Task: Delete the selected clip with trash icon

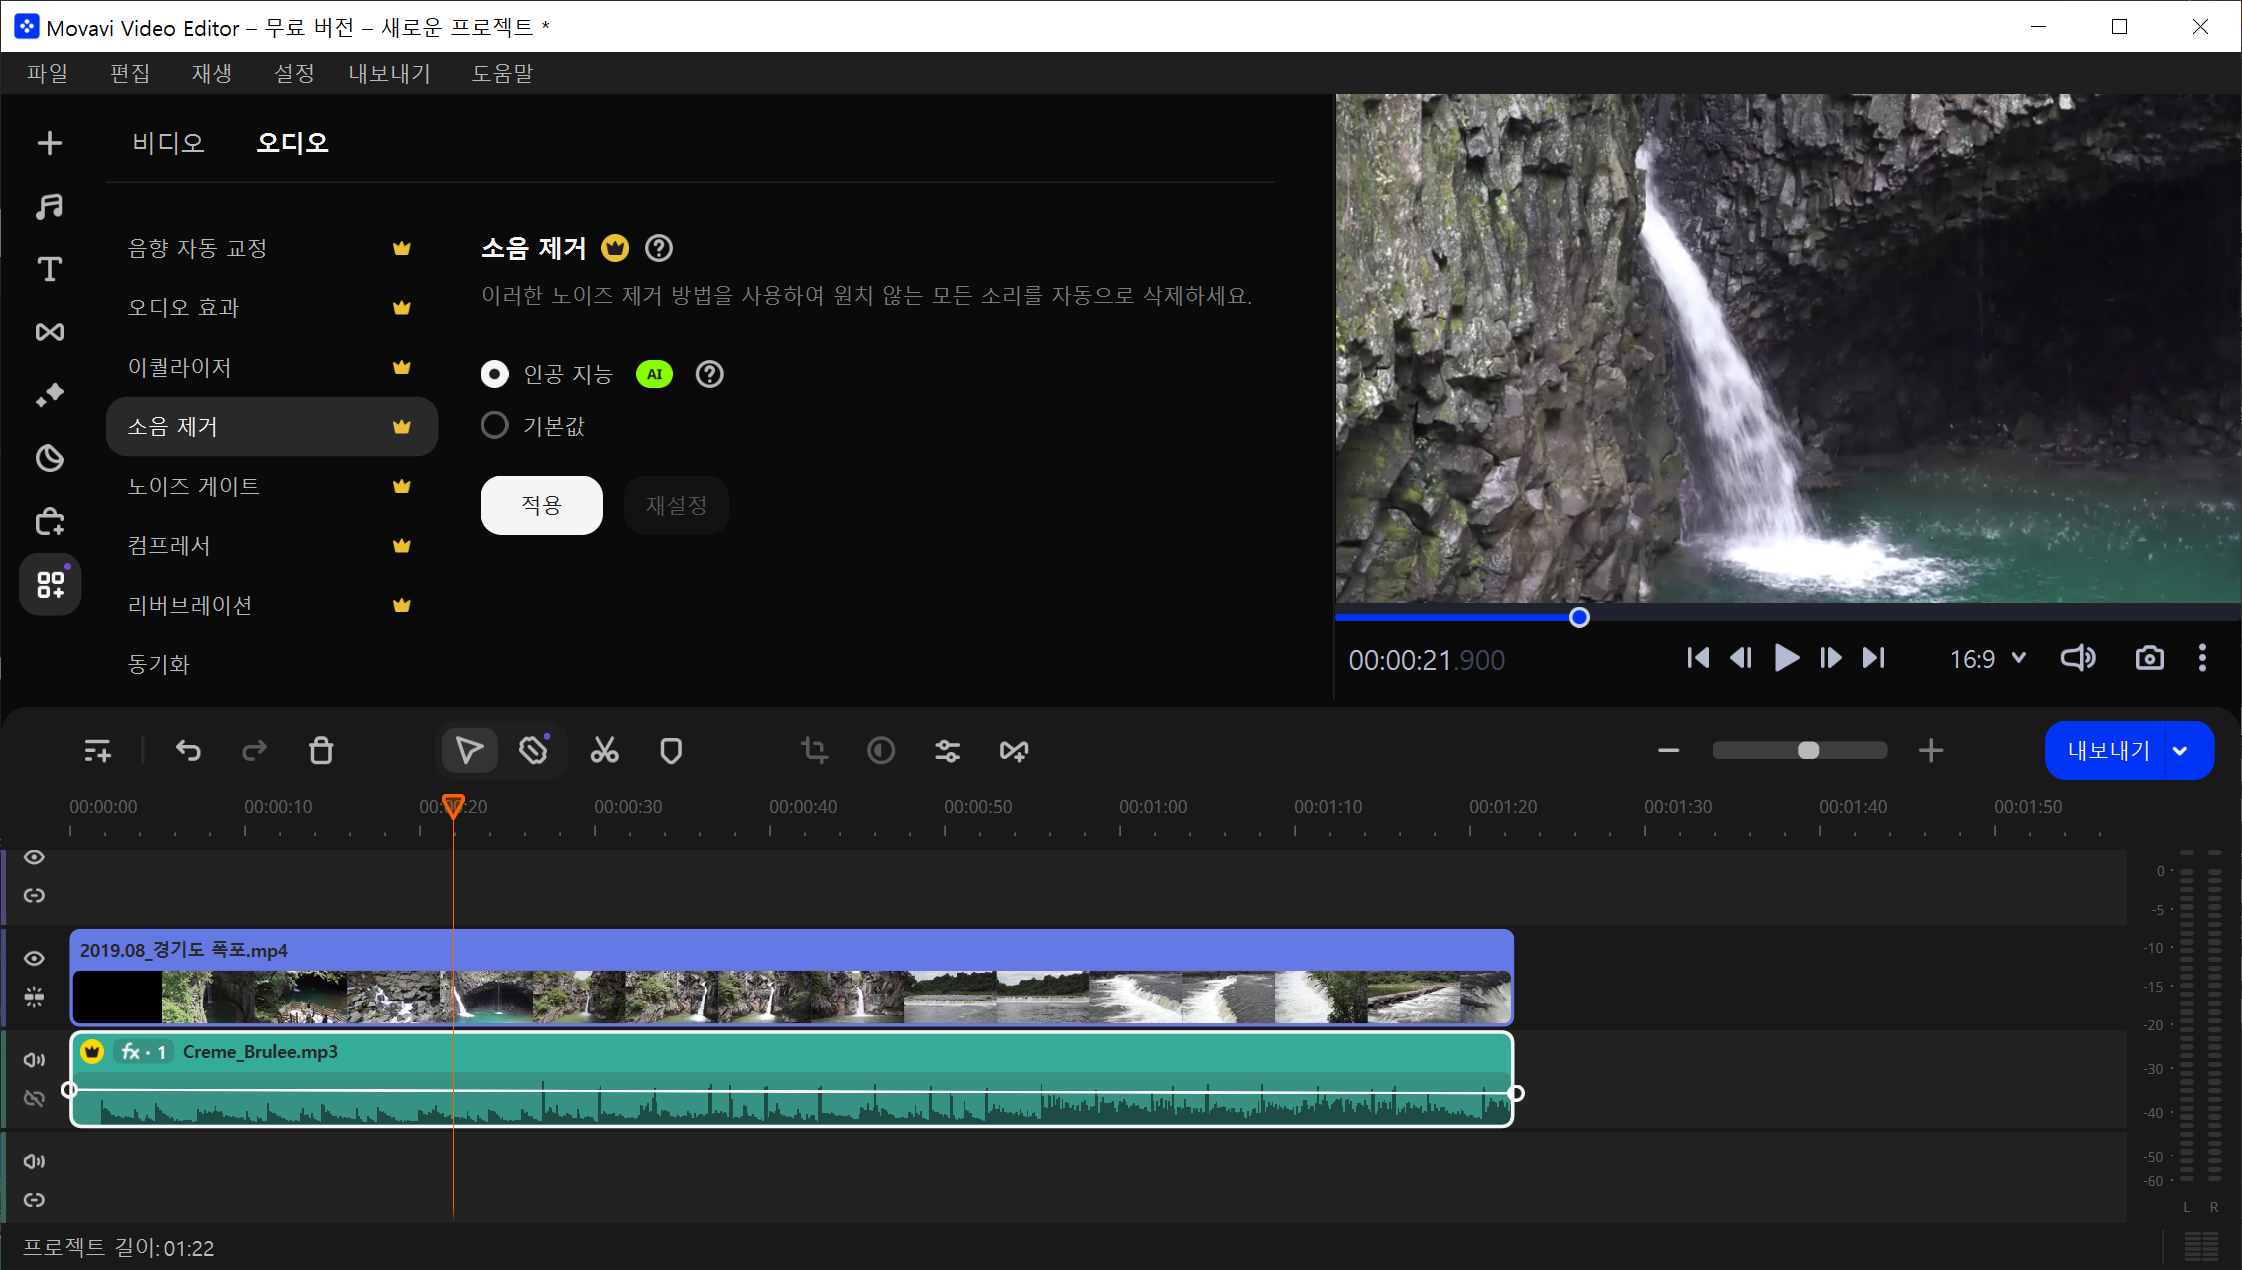Action: tap(321, 750)
